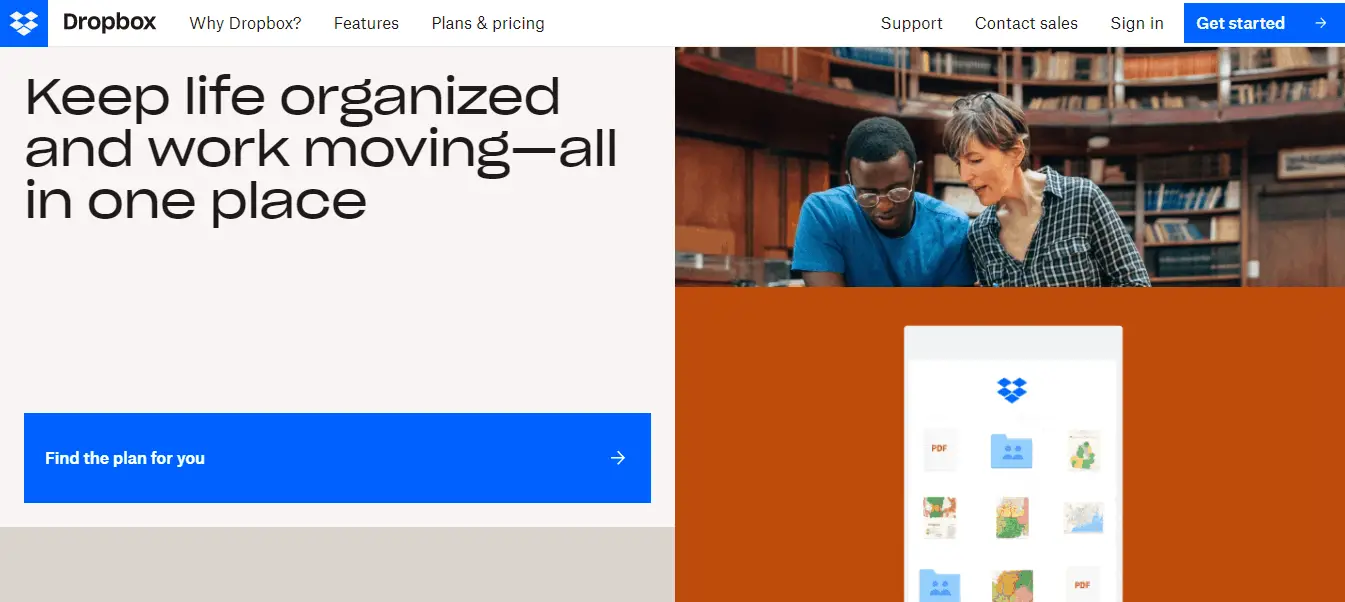Click Sign in in the header
1345x602 pixels.
coord(1137,23)
